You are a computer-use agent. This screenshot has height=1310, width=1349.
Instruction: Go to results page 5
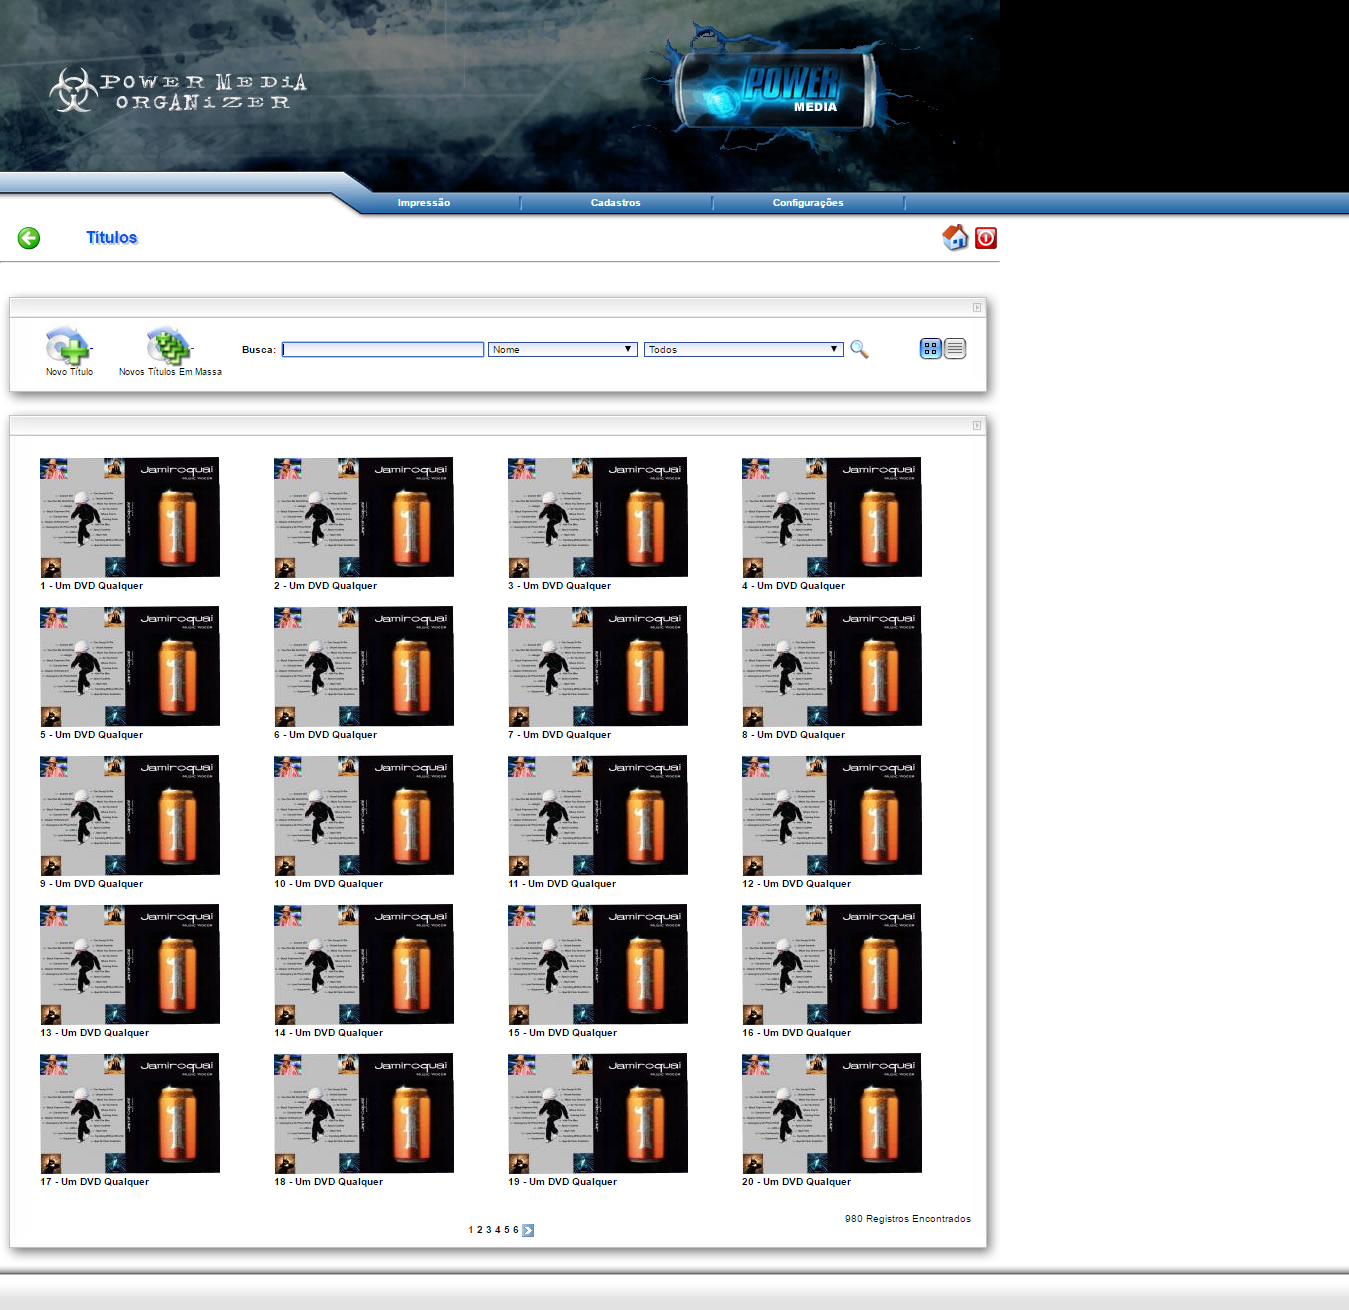507,1230
